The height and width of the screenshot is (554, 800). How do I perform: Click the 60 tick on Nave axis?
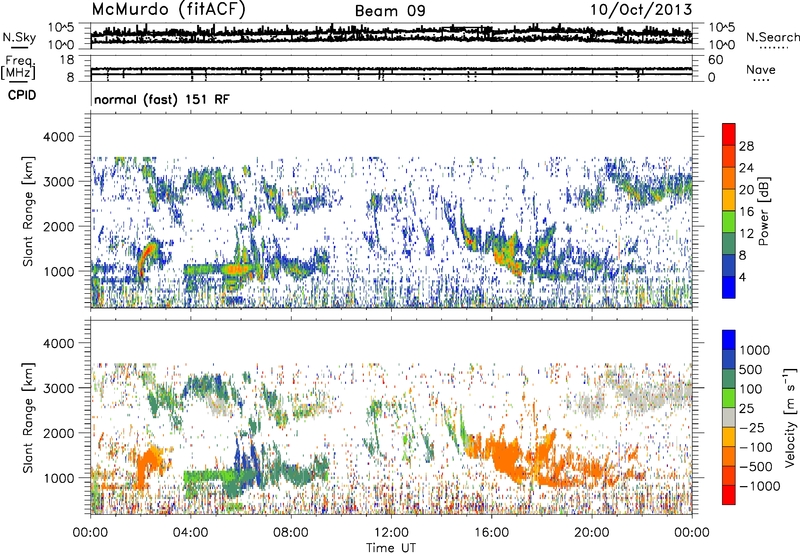715,60
